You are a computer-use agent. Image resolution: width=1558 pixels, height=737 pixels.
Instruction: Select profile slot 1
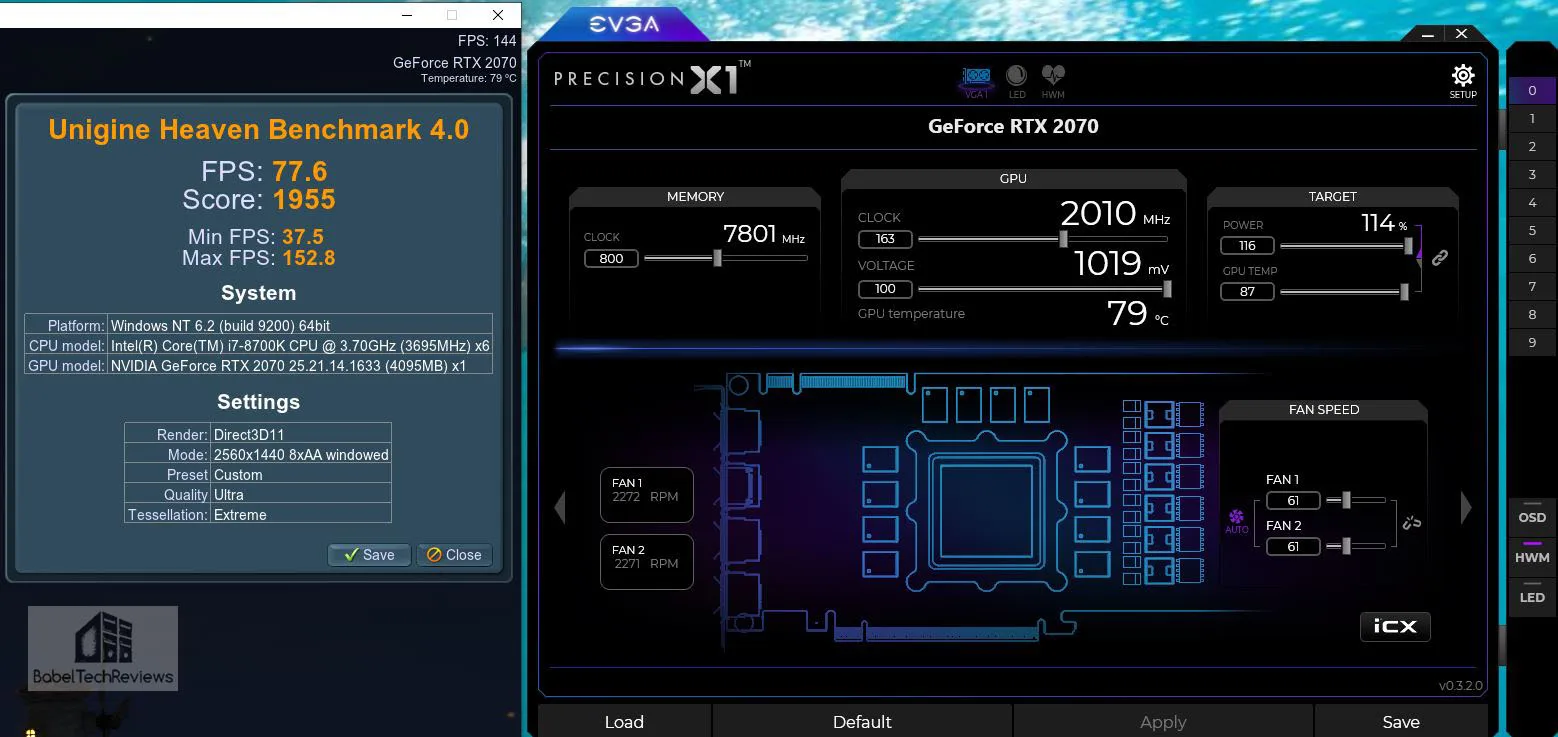[1532, 118]
